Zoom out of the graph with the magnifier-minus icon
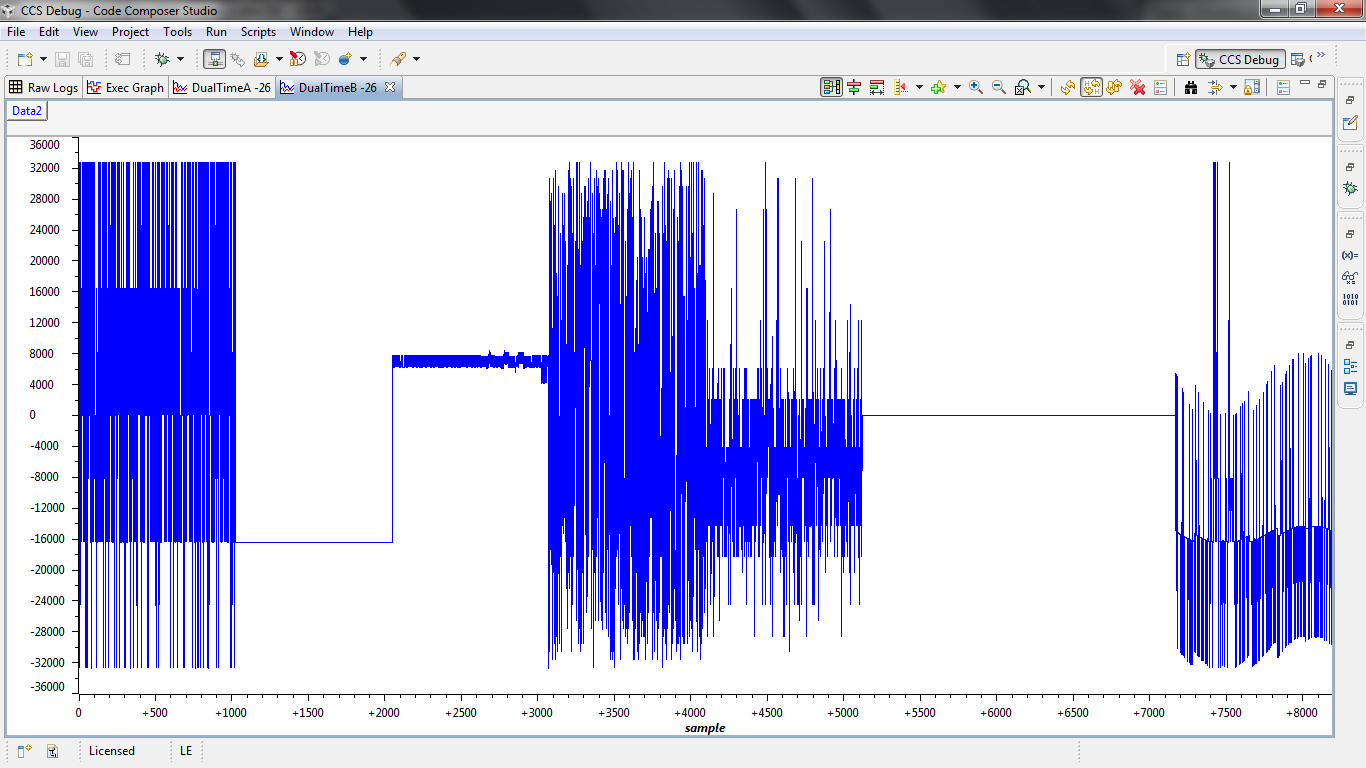This screenshot has width=1366, height=768. pos(997,87)
